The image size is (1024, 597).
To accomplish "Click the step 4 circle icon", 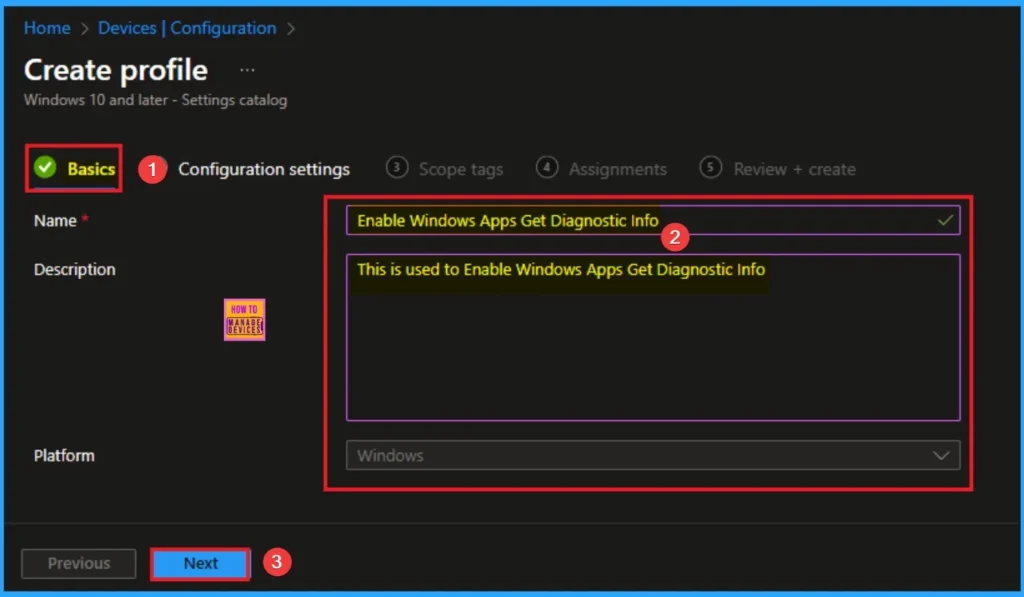I will tap(547, 168).
